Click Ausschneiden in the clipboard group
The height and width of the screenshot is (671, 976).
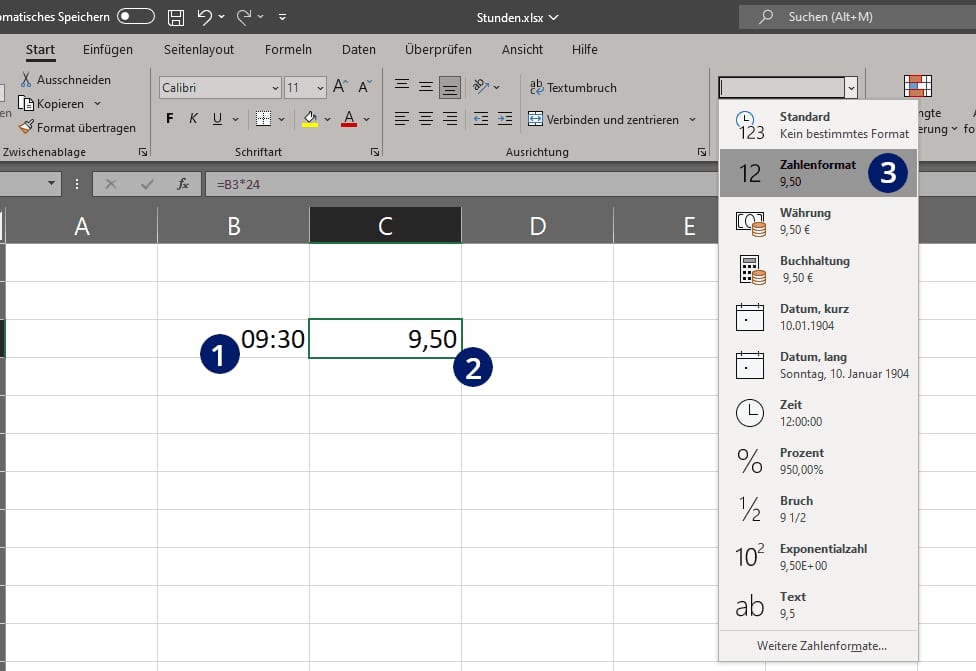point(66,80)
